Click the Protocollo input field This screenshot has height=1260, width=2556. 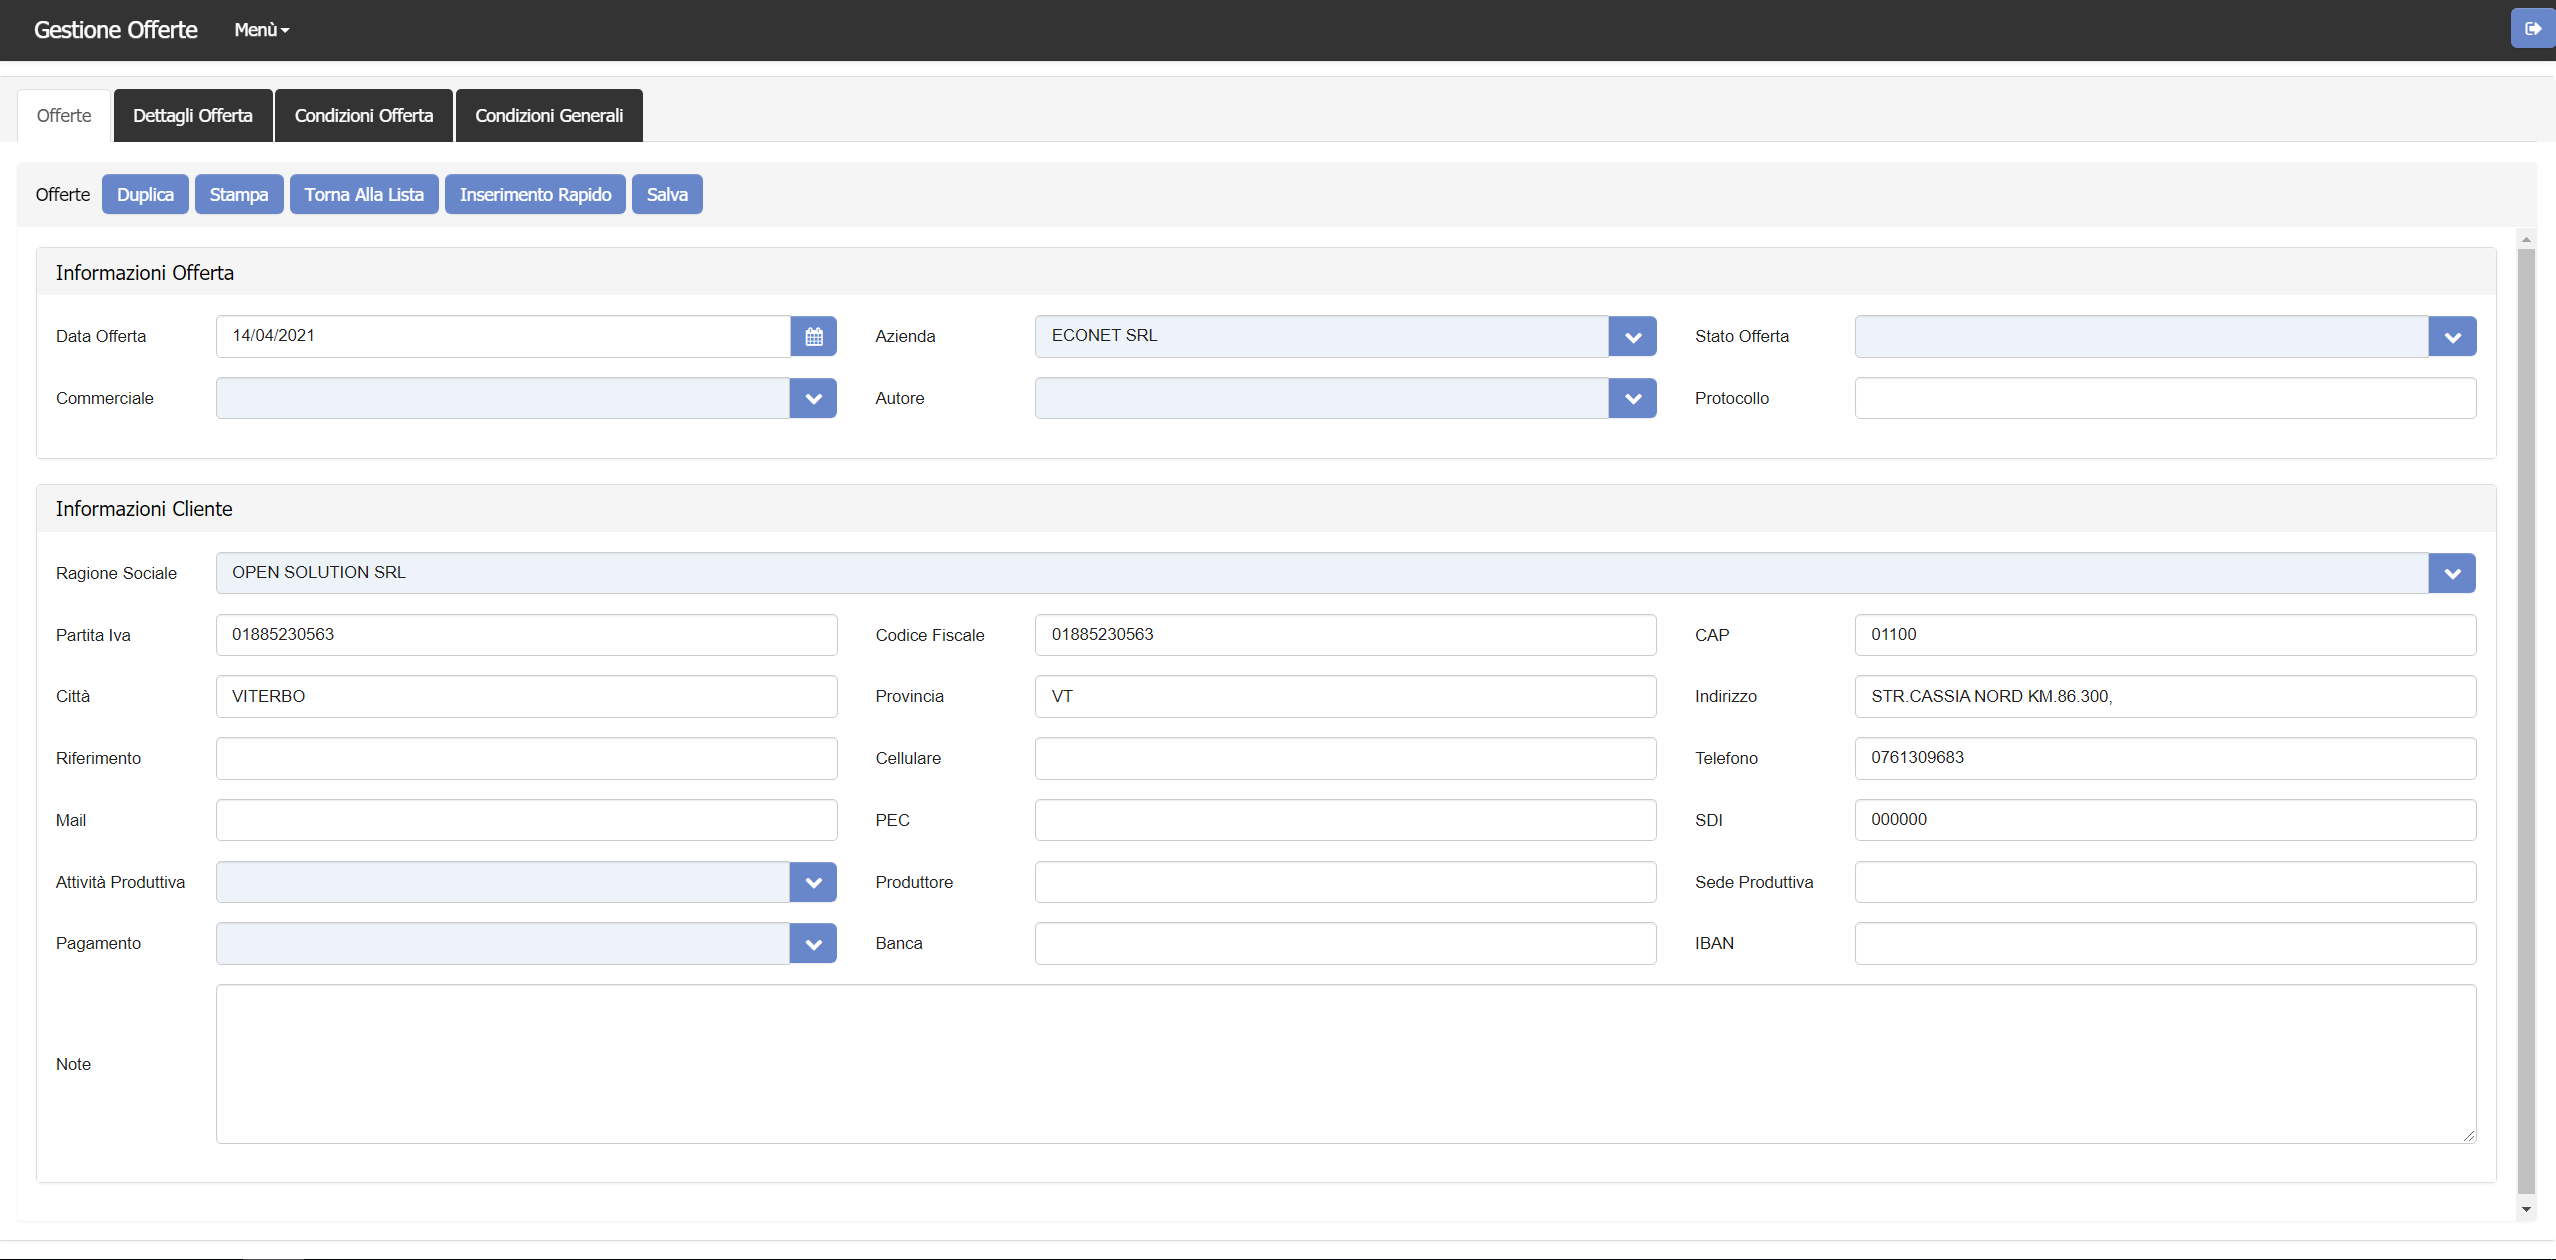pos(2165,398)
